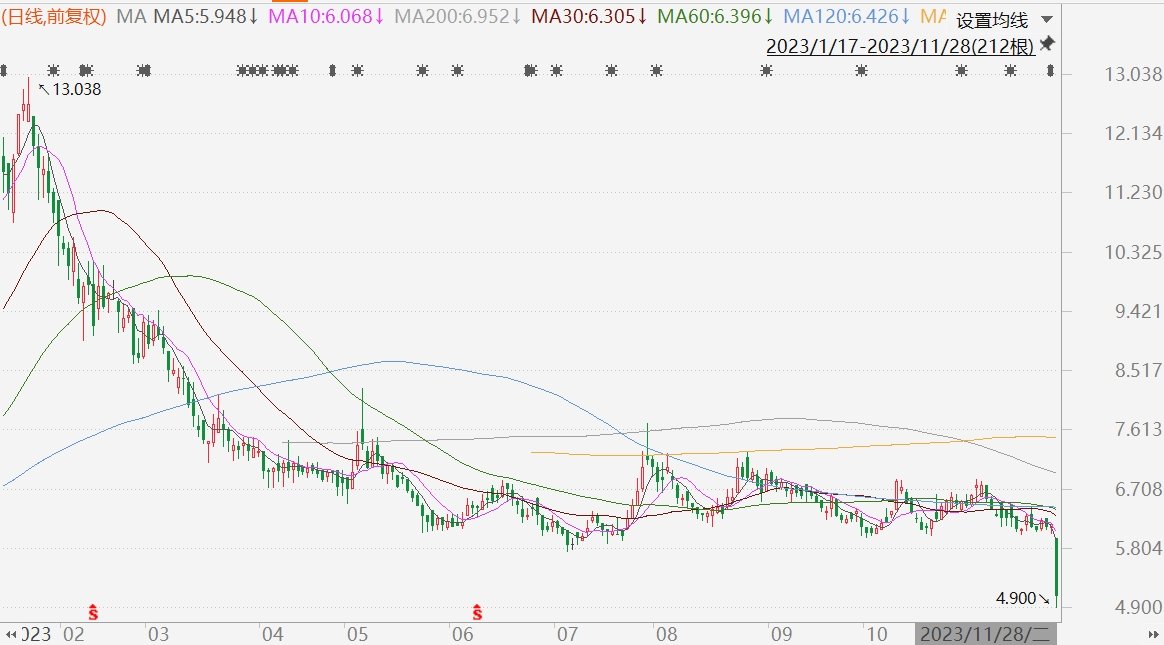Click the 设置均线 settings text
Image resolution: width=1164 pixels, height=645 pixels.
(992, 20)
